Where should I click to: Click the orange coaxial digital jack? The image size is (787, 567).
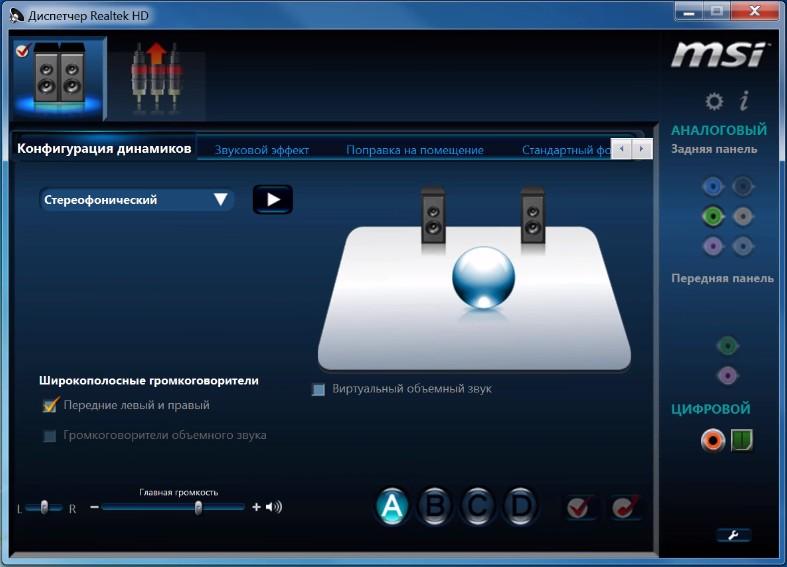(713, 441)
